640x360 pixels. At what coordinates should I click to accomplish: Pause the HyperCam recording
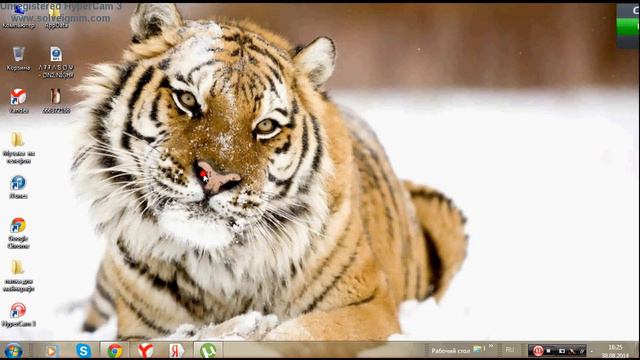(538, 351)
